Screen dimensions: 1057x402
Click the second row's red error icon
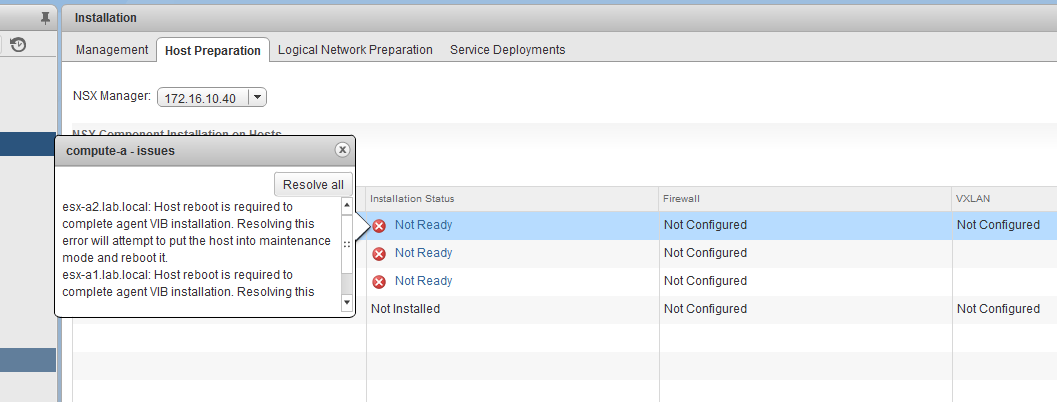pos(379,254)
